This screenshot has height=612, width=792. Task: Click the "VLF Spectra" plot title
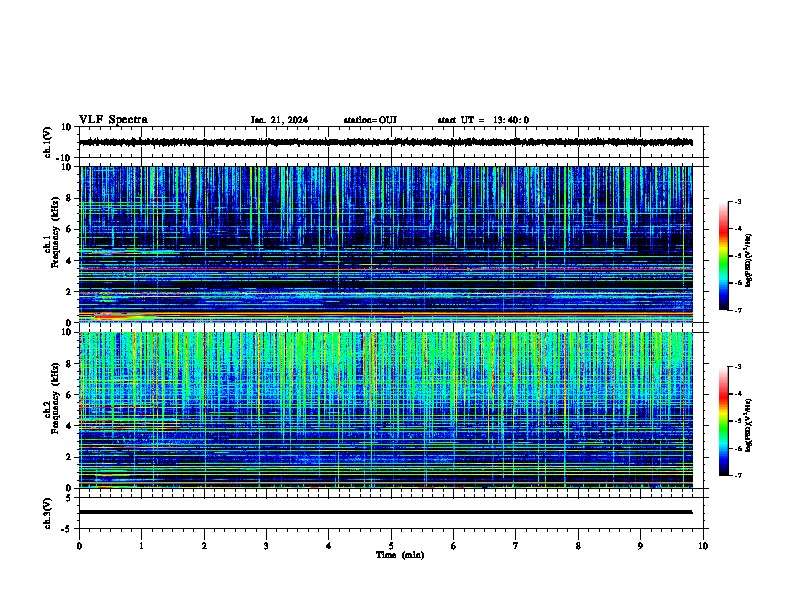(x=113, y=120)
